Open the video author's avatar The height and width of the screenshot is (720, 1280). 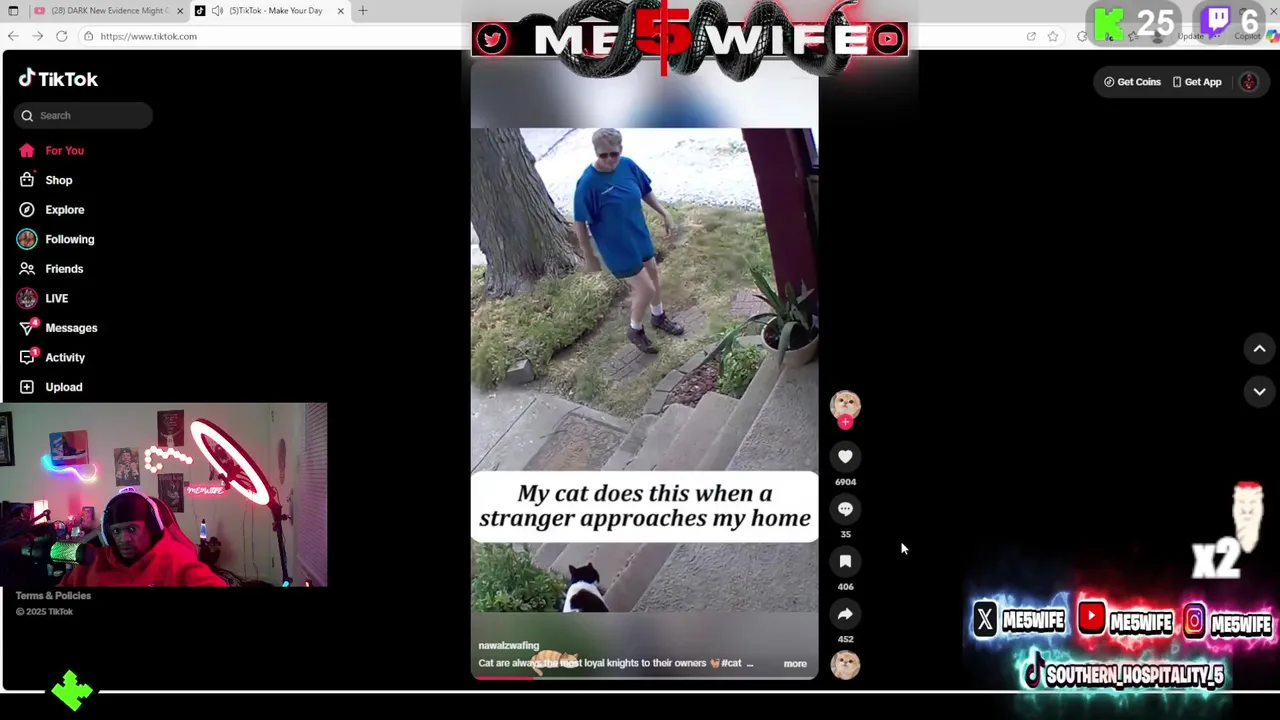click(845, 404)
